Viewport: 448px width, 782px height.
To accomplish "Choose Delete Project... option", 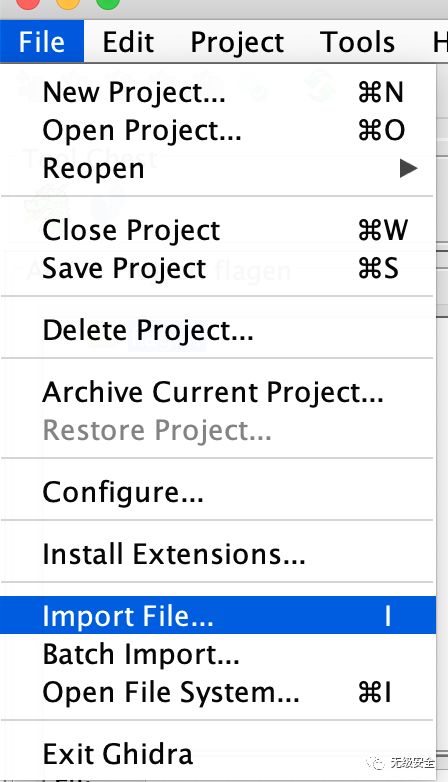I will pyautogui.click(x=218, y=330).
